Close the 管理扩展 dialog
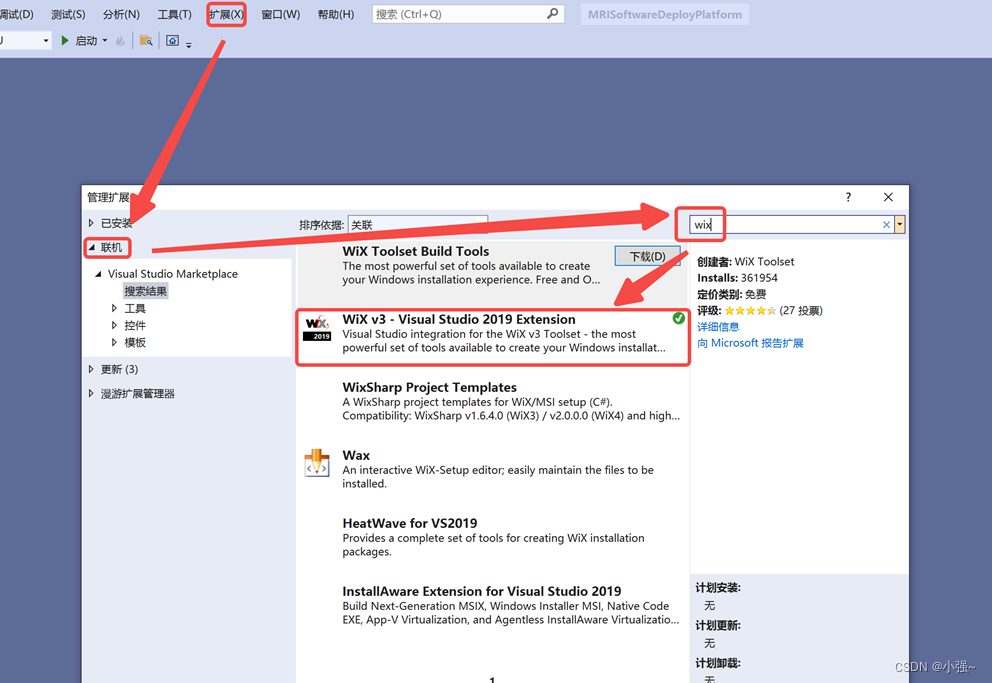Viewport: 992px width, 683px height. click(x=888, y=197)
